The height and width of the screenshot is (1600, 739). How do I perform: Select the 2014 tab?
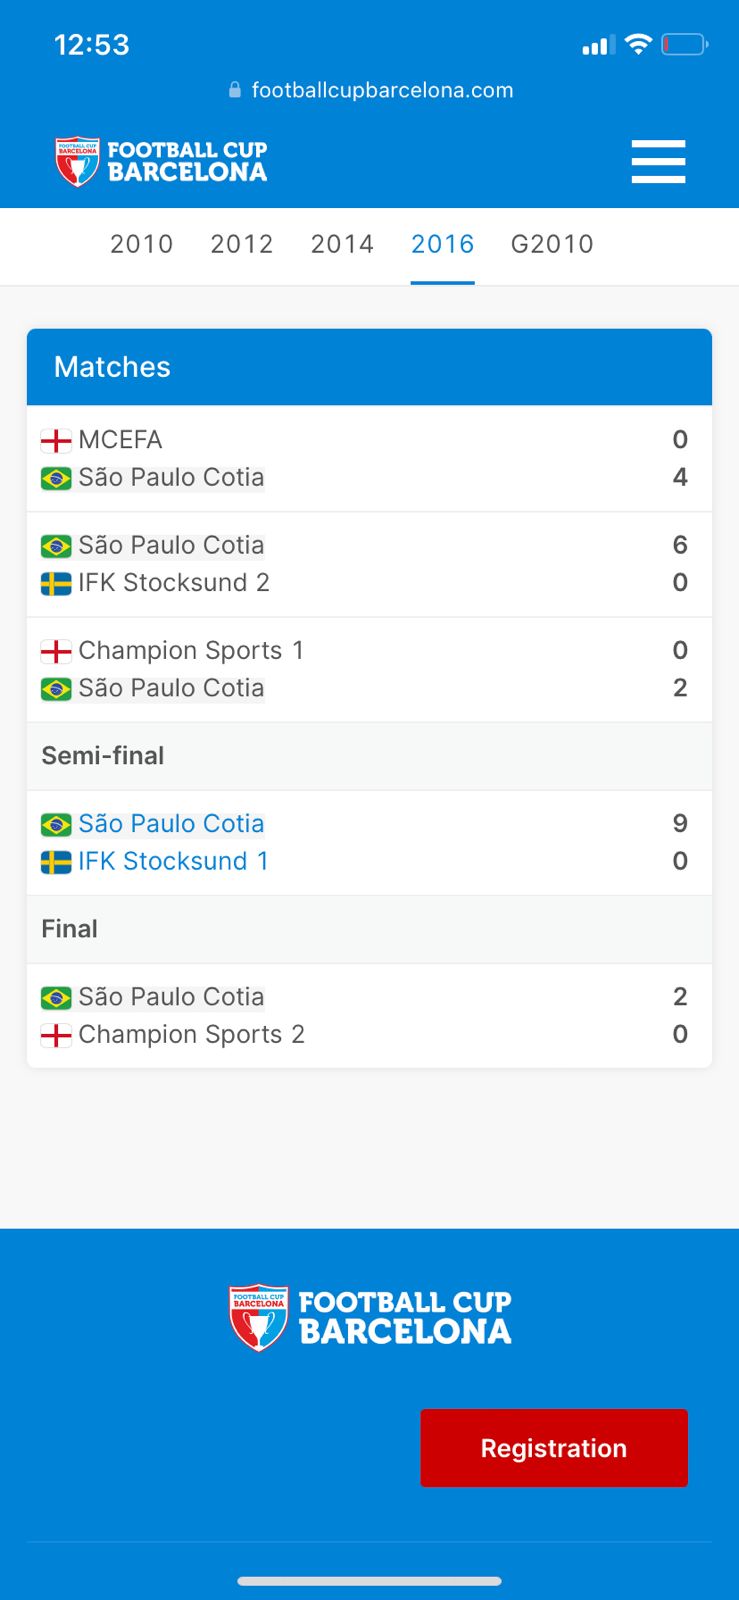pos(342,244)
